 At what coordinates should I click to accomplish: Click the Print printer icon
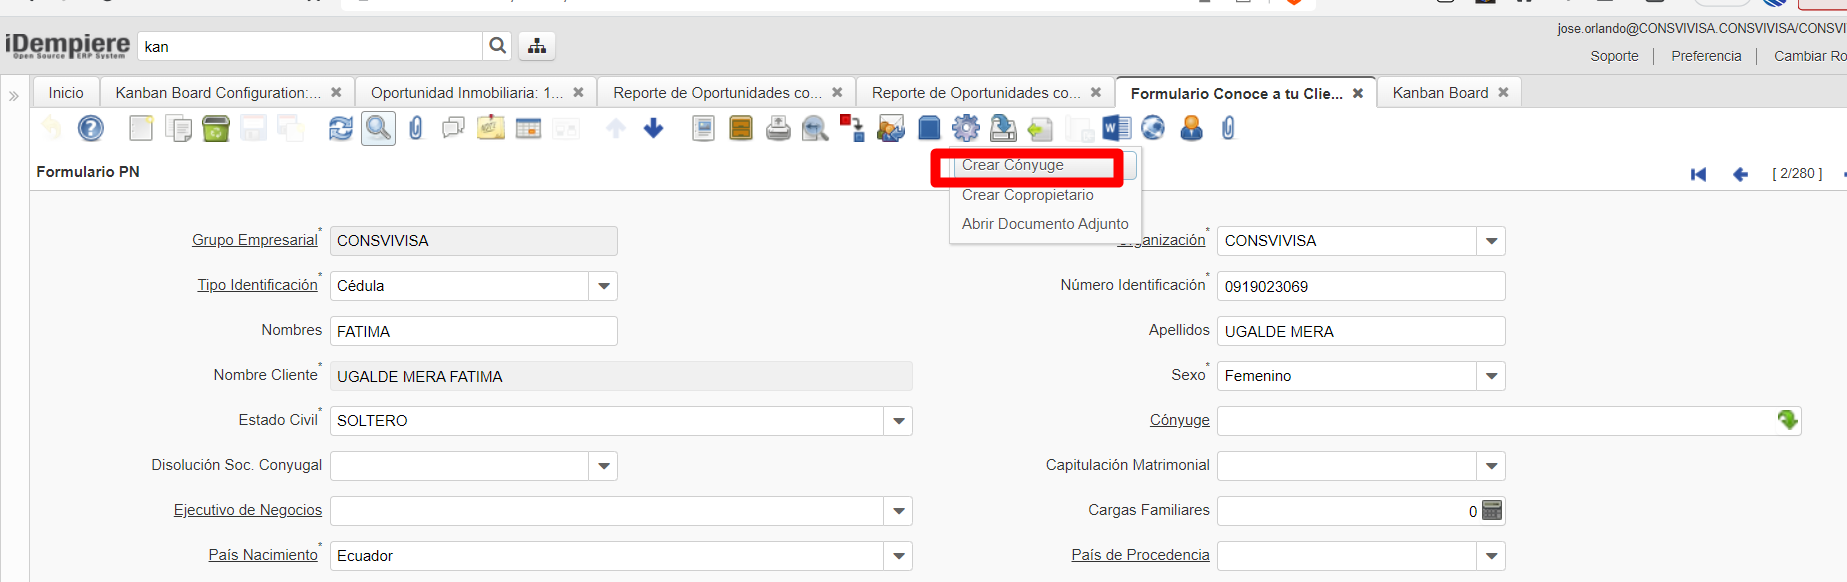[x=778, y=128]
